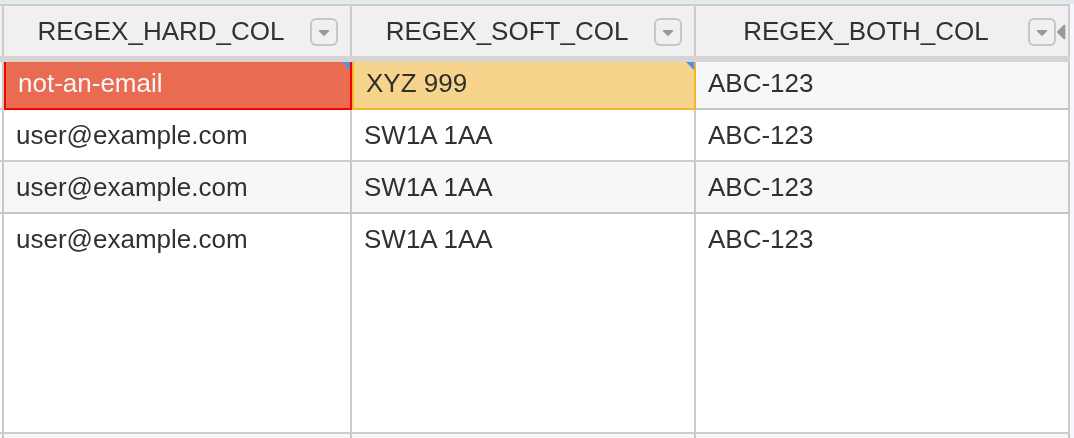This screenshot has width=1074, height=438.
Task: Select user@example.com in the fourth row
Action: pos(177,323)
